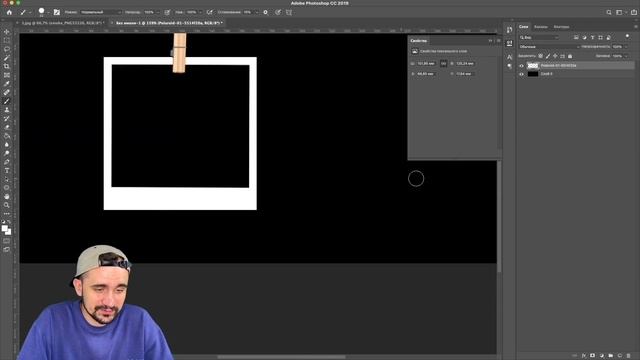Select the Rectangular Marquee tool

point(7,40)
